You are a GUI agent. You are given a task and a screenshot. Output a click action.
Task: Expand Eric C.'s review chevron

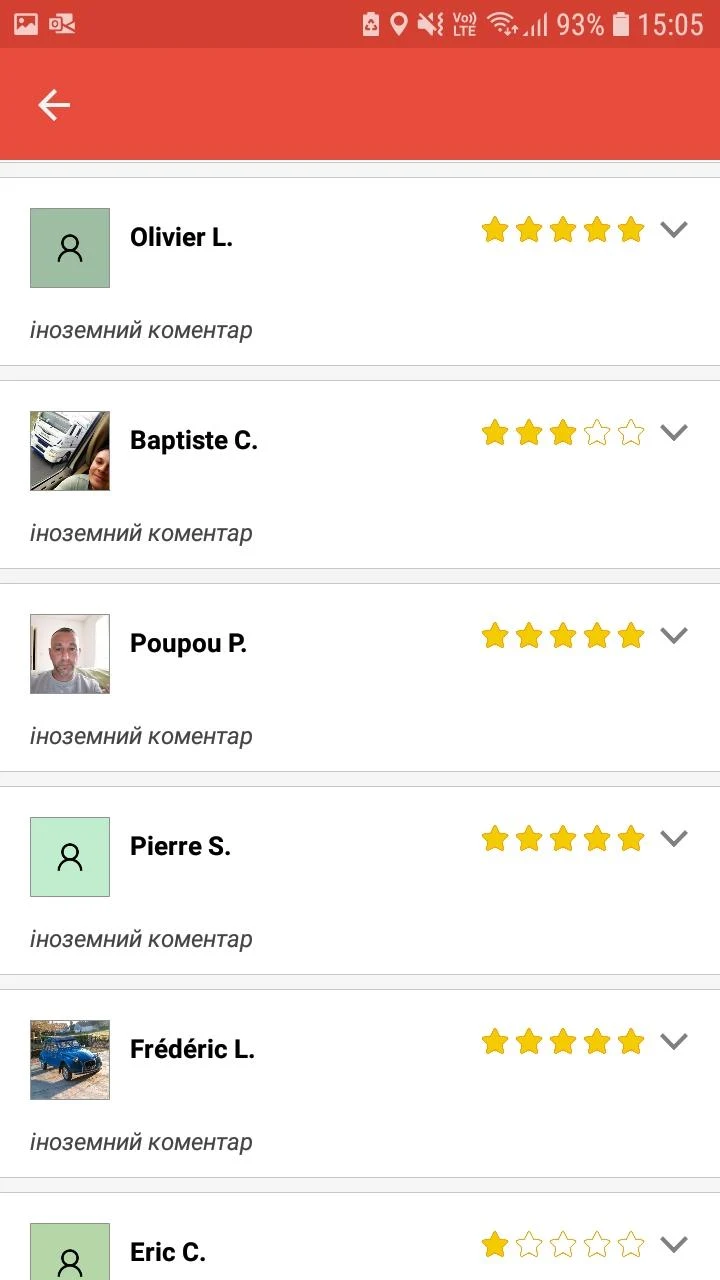click(675, 1245)
